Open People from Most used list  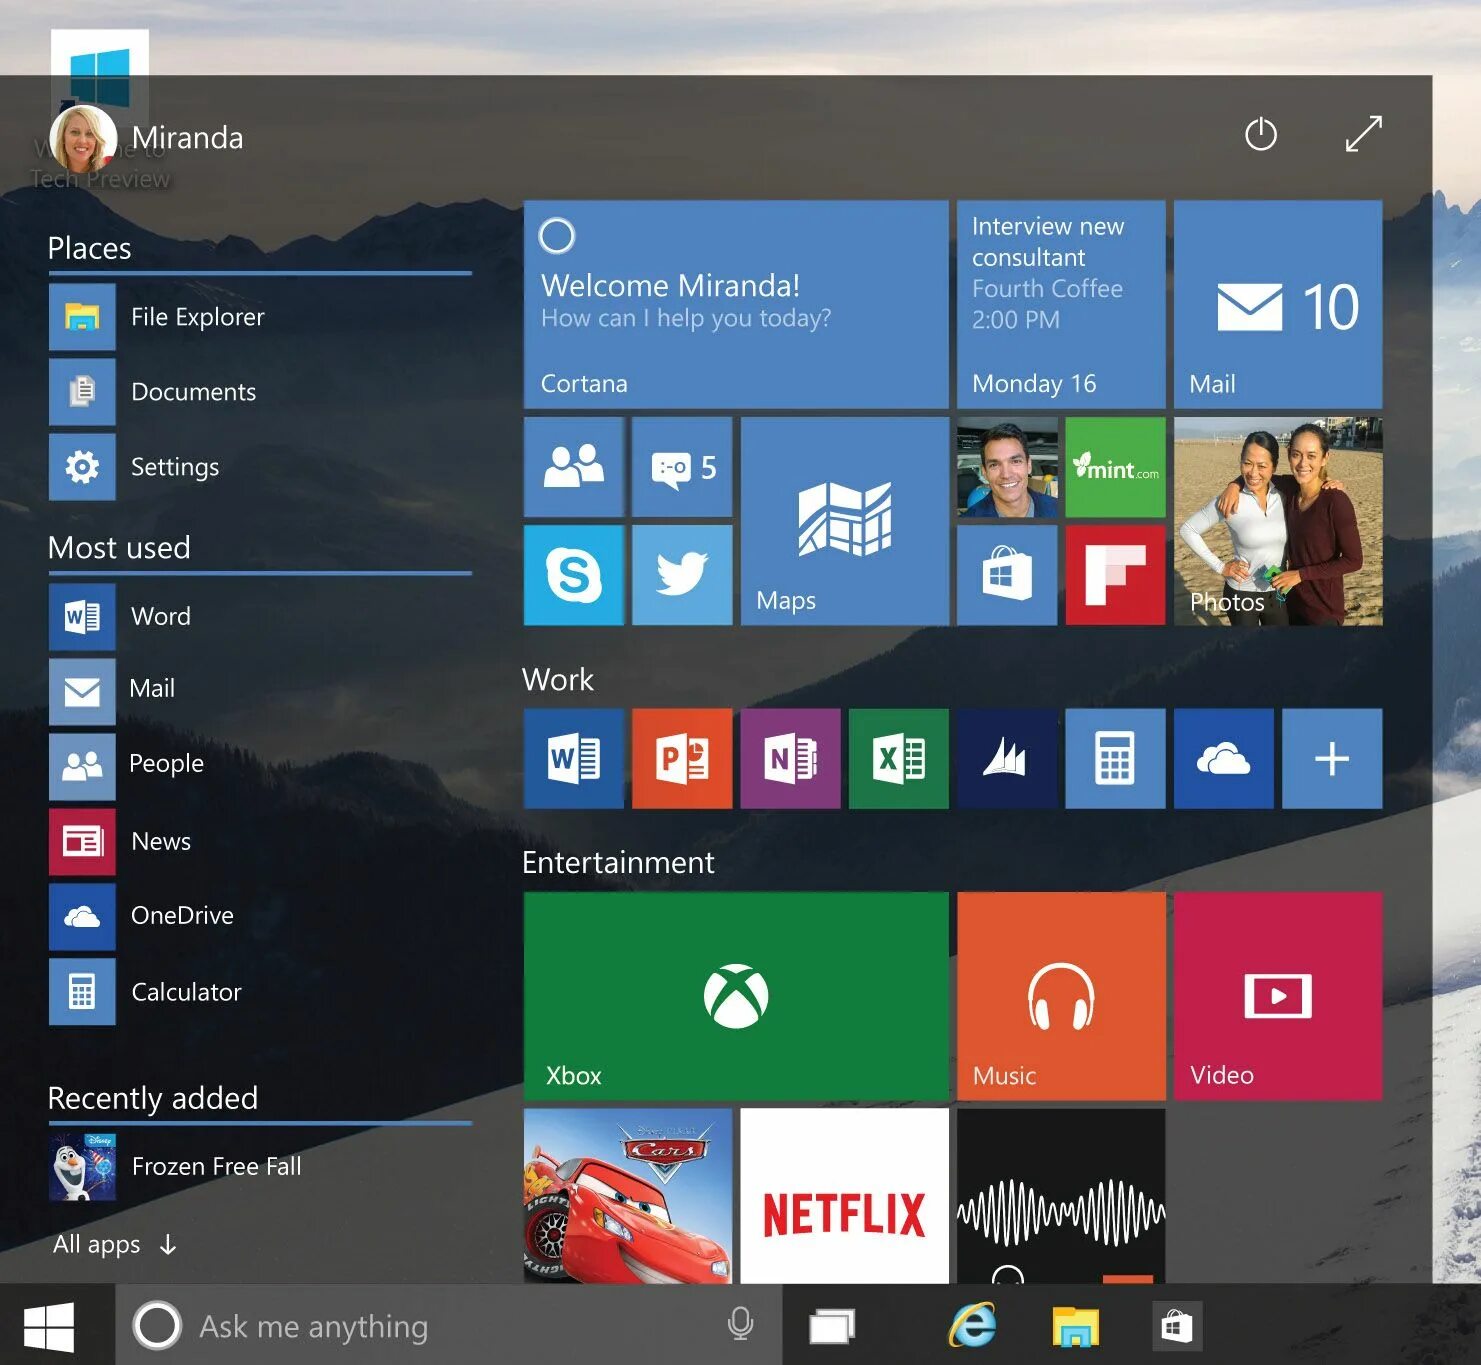(260, 766)
